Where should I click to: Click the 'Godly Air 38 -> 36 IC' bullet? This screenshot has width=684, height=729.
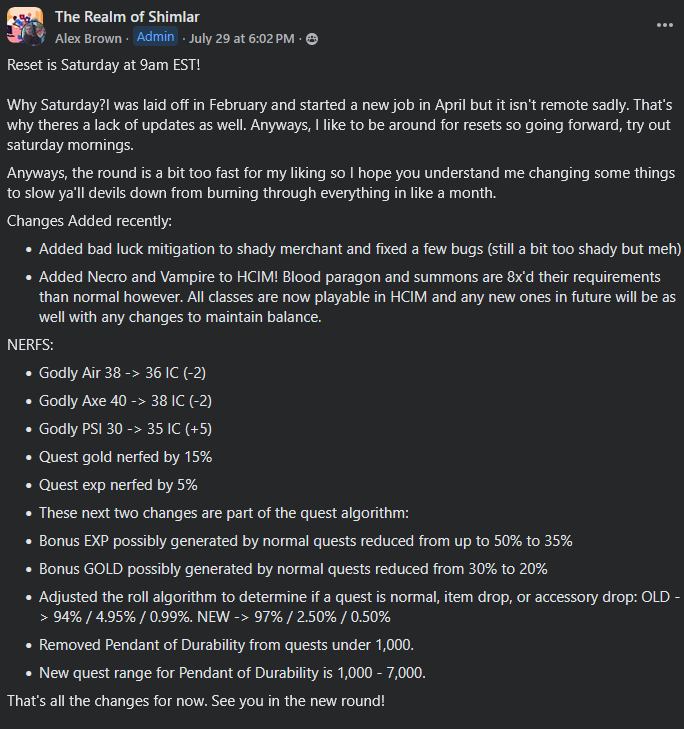[x=122, y=373]
